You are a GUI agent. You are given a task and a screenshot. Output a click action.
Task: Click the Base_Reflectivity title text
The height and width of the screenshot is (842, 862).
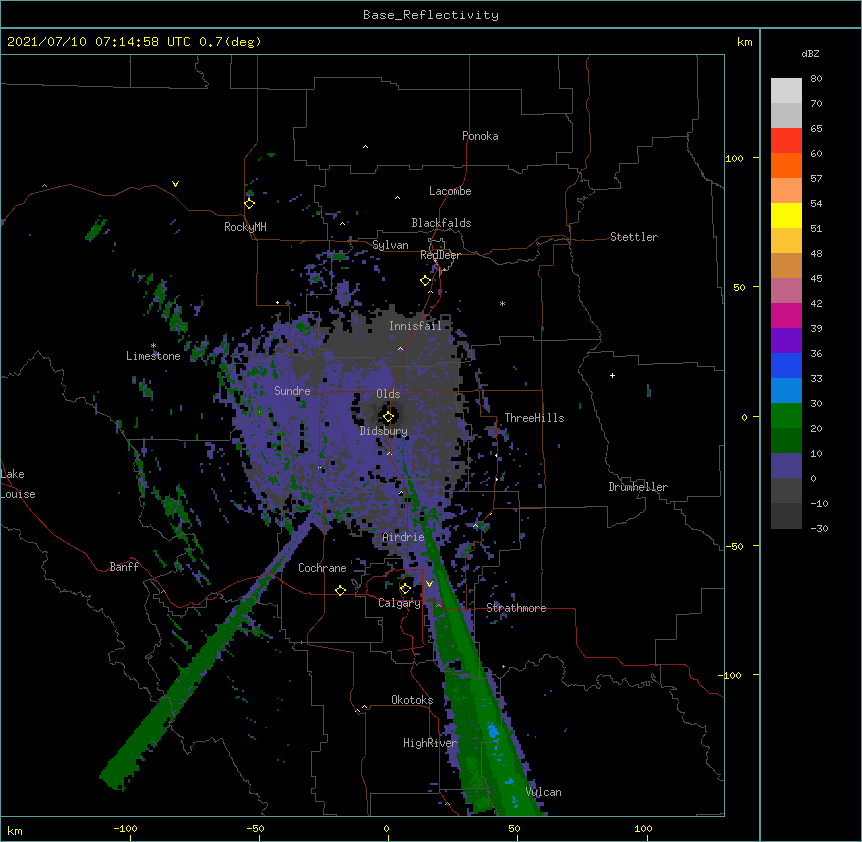coord(431,15)
